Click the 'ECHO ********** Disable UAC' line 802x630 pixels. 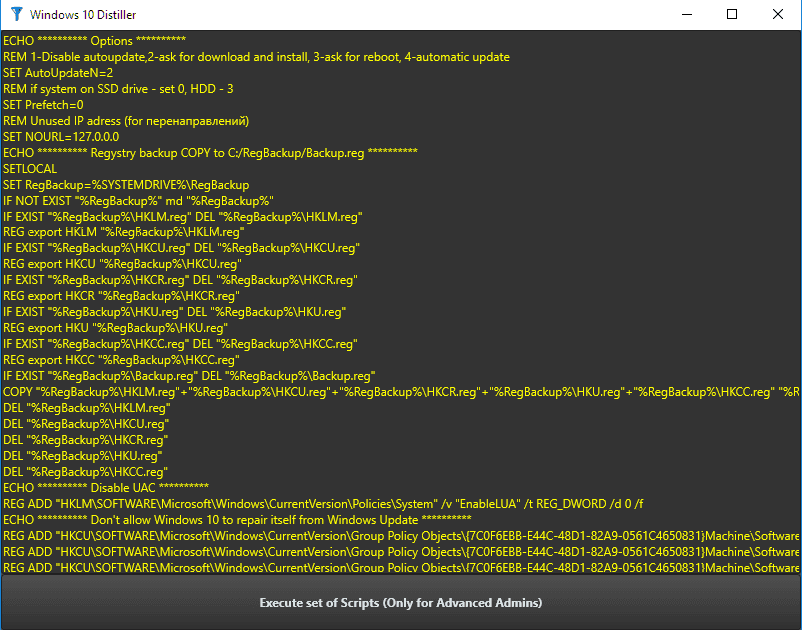[x=106, y=488]
